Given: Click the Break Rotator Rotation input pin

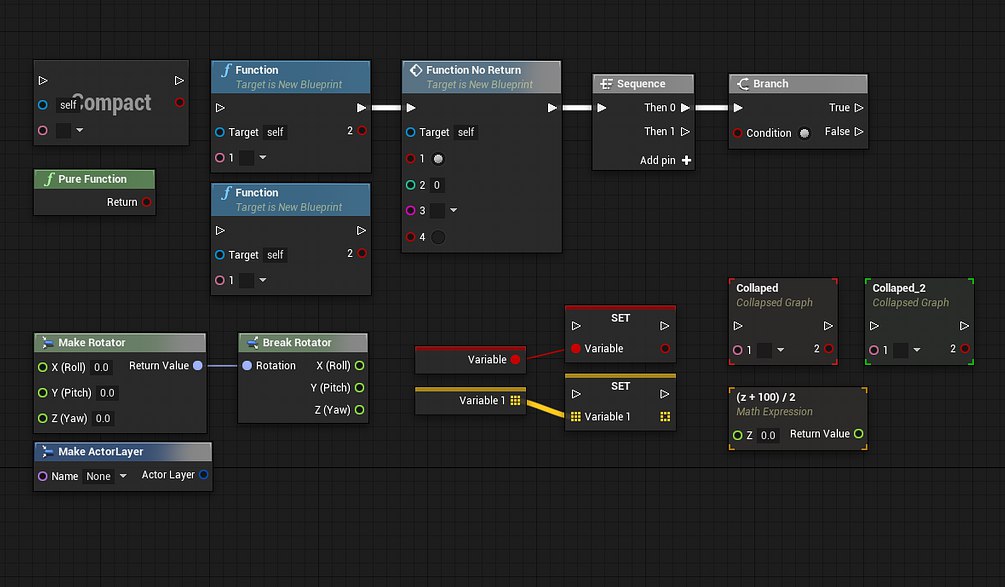Looking at the screenshot, I should 247,366.
